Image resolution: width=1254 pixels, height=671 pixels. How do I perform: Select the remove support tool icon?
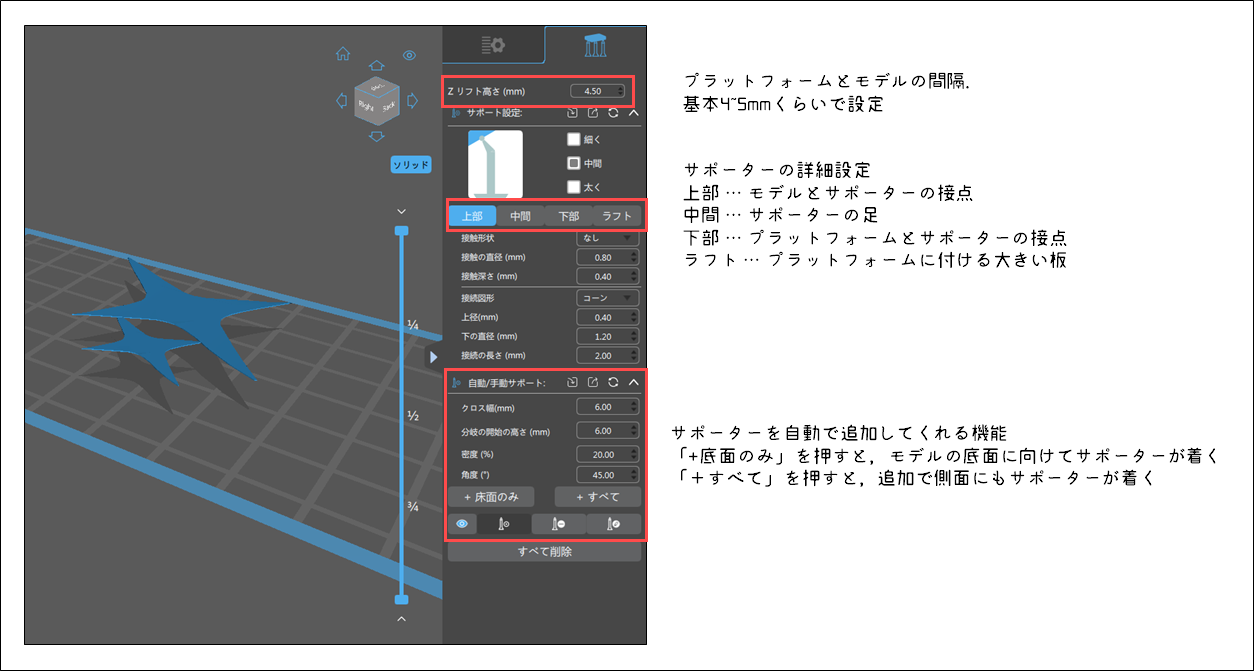pyautogui.click(x=559, y=523)
